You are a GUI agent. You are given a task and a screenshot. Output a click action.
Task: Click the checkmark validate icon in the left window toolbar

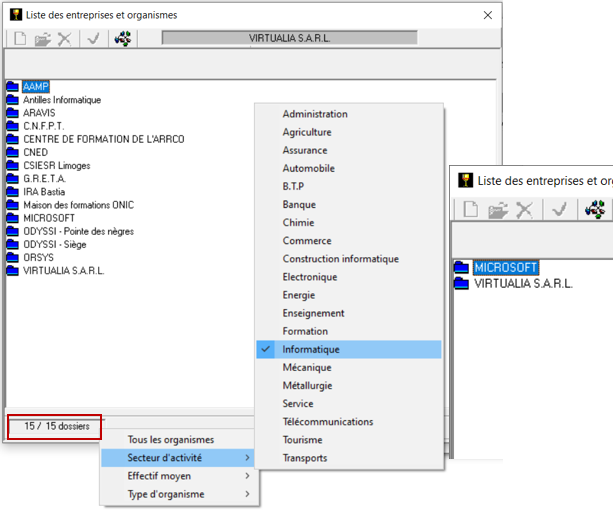93,39
